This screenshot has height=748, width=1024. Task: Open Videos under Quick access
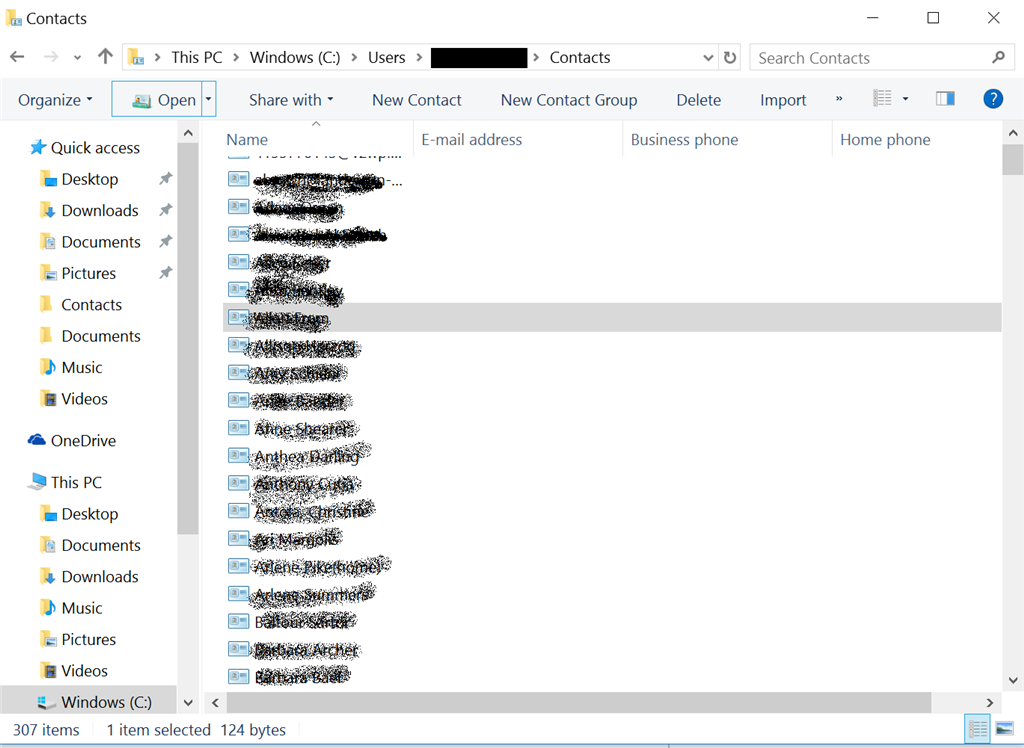(x=84, y=398)
